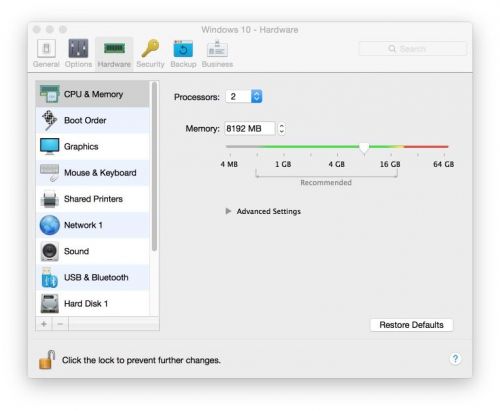Click the lock to prevent changes

point(47,360)
